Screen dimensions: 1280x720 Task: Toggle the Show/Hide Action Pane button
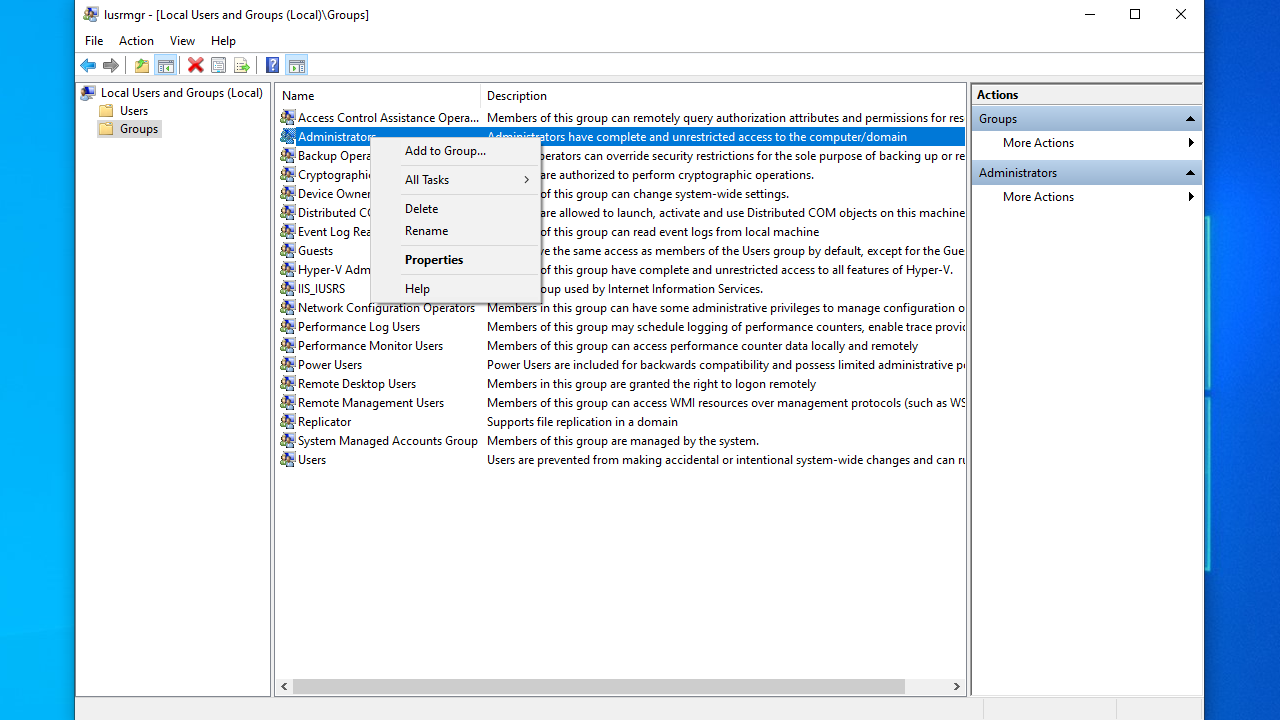tap(296, 66)
